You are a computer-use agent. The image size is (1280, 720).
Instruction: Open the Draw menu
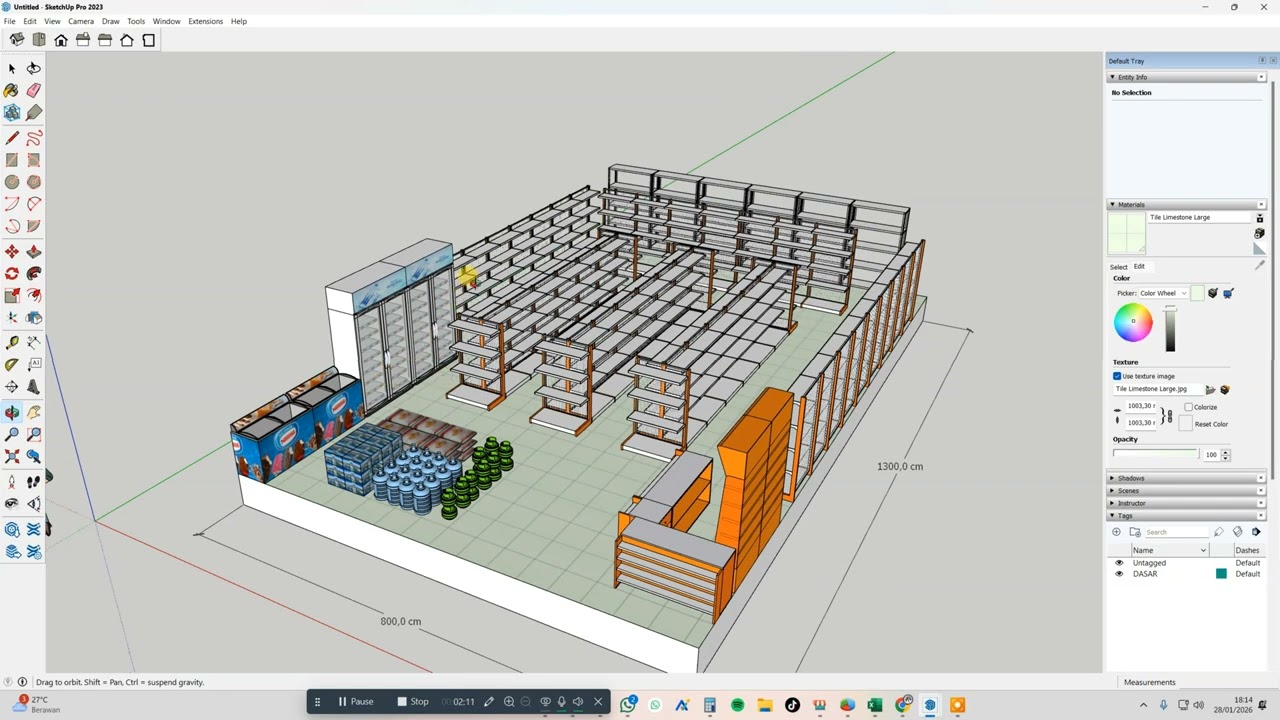pos(110,21)
